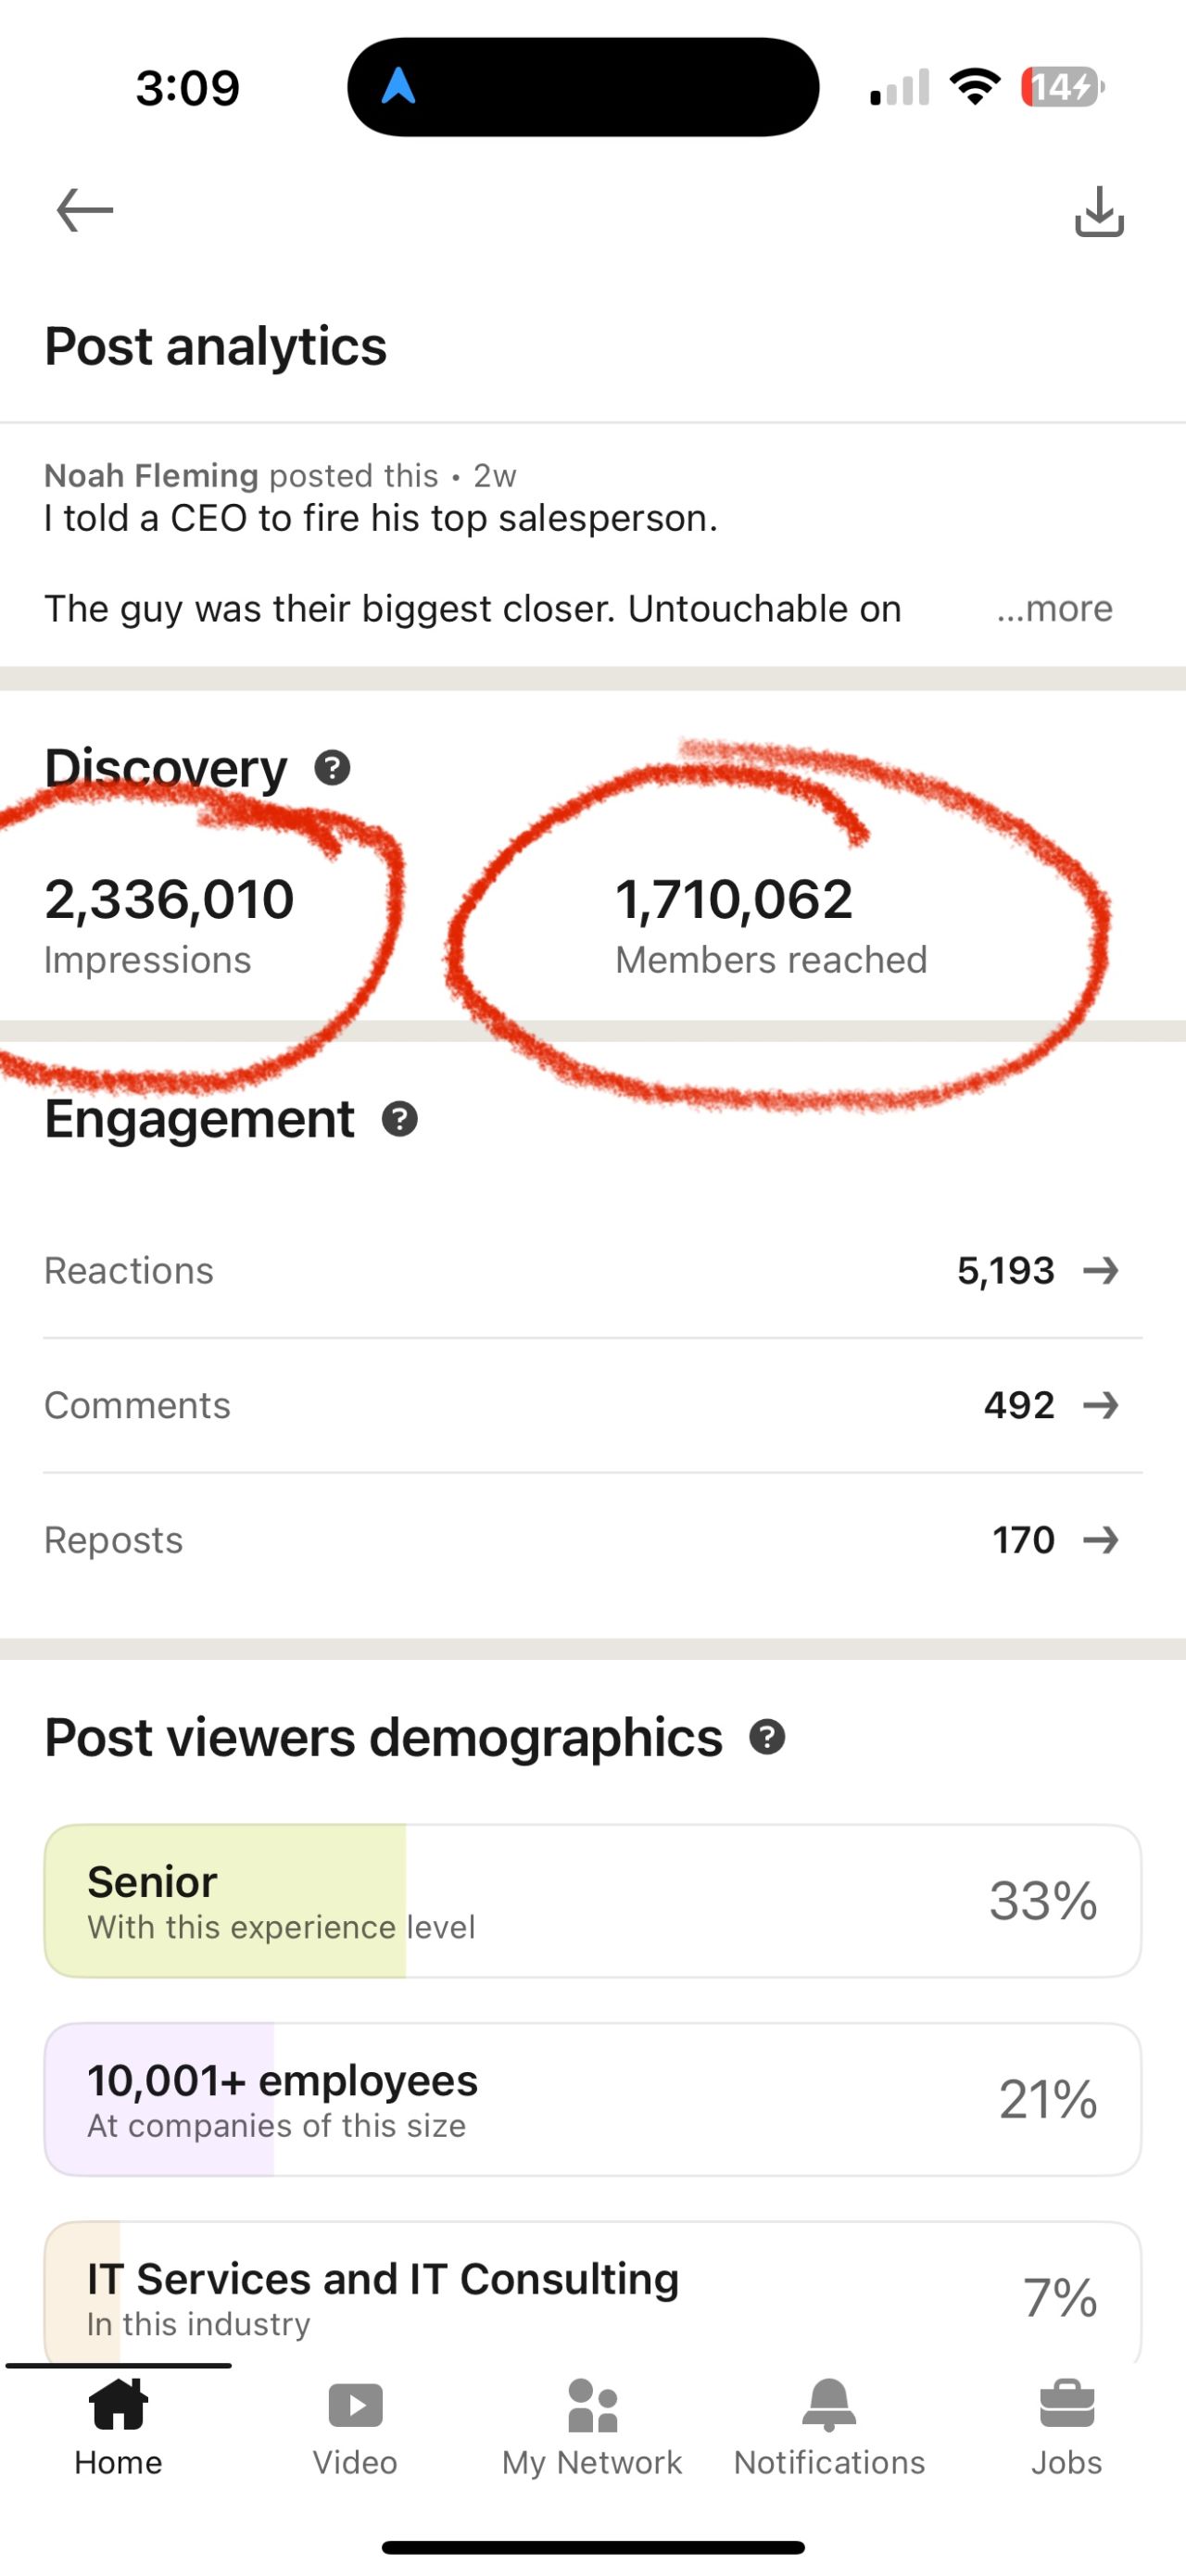Viewport: 1186px width, 2576px height.
Task: Tap the Noah Fleming author name
Action: [x=151, y=475]
